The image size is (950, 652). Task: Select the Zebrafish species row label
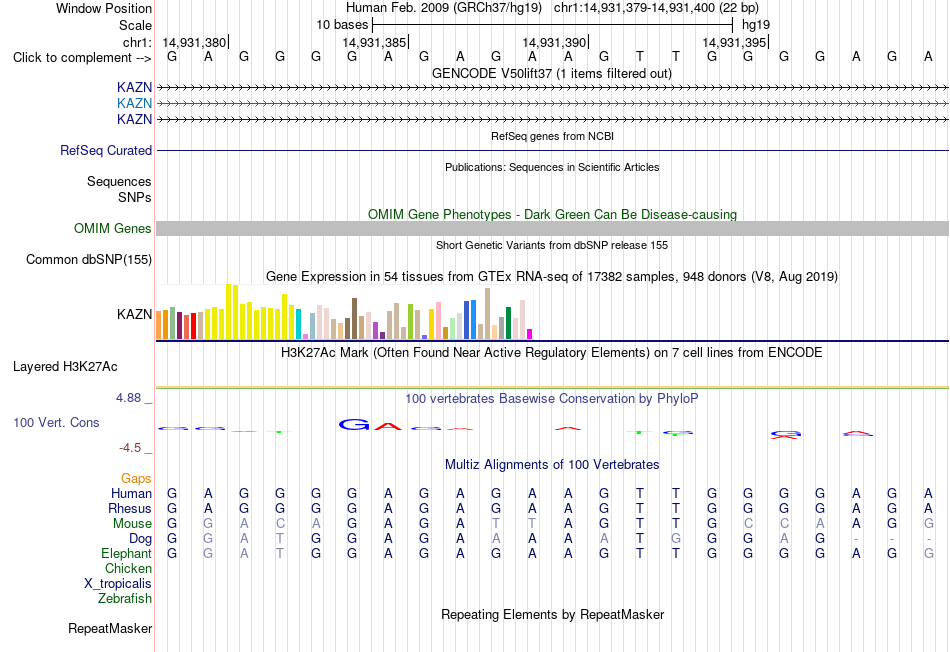125,598
